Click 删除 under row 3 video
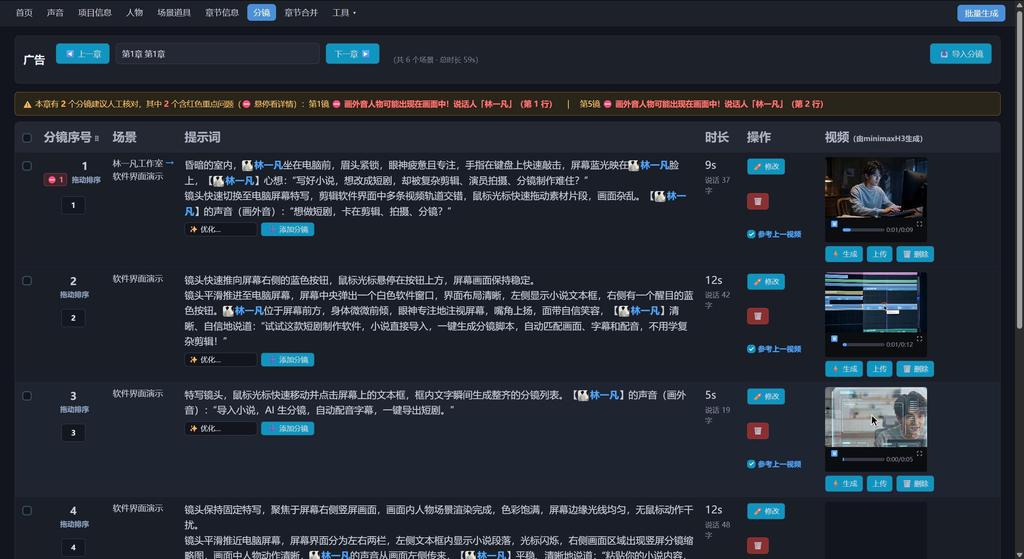 click(x=915, y=484)
